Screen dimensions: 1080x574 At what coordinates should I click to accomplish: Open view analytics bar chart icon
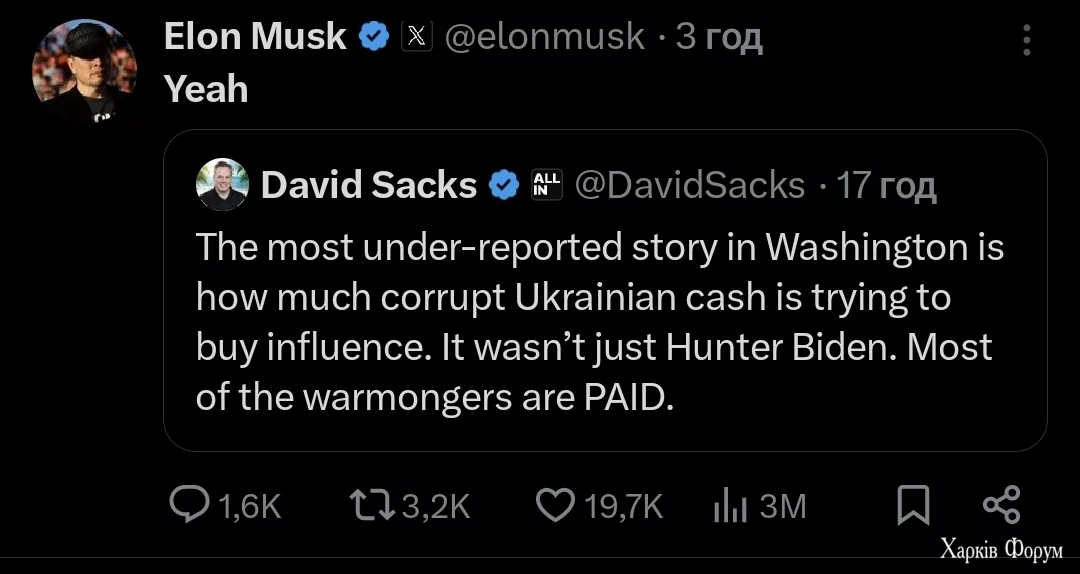coord(731,506)
